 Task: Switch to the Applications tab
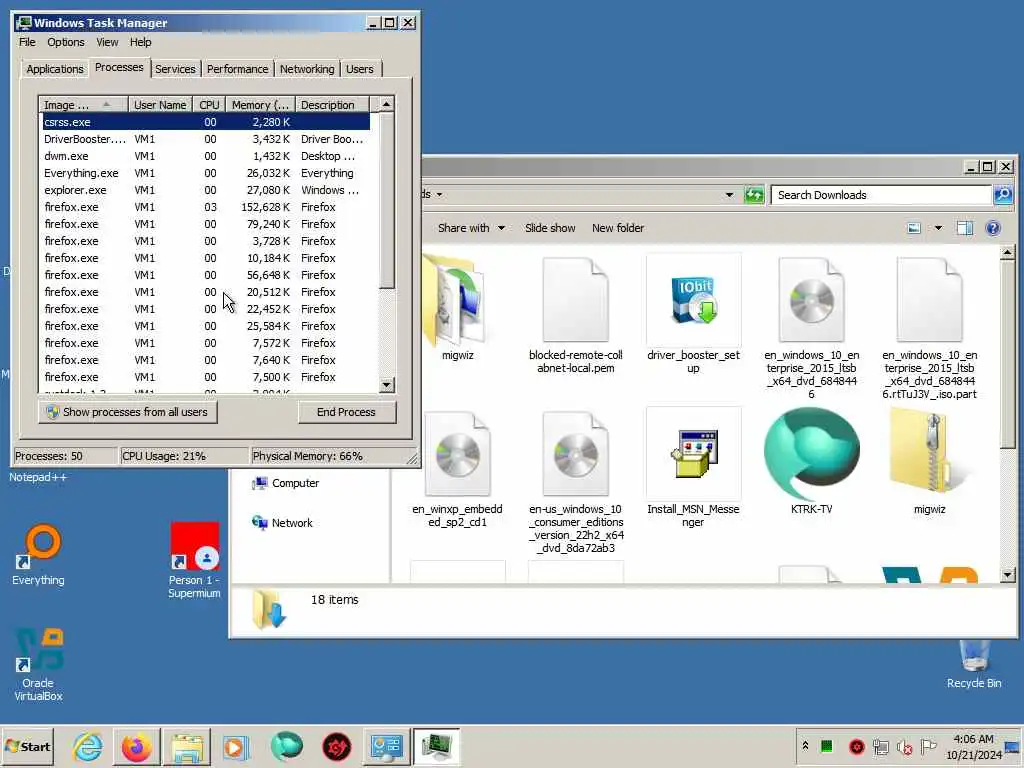pyautogui.click(x=55, y=69)
